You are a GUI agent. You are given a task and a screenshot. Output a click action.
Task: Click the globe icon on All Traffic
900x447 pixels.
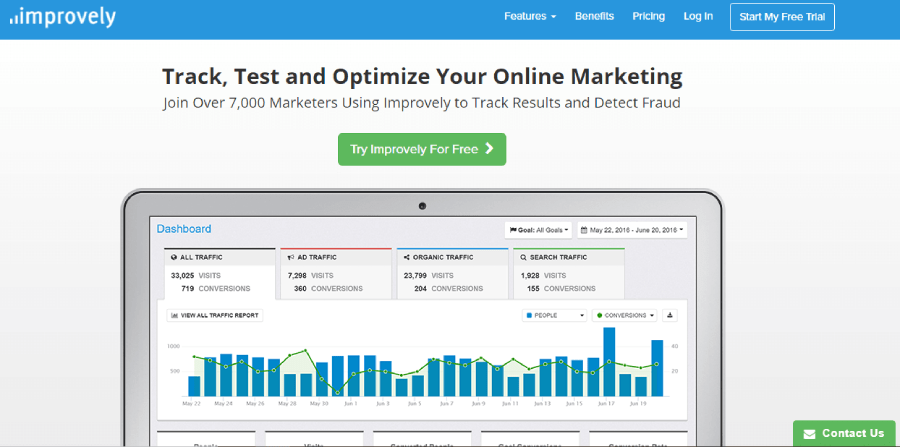click(174, 258)
